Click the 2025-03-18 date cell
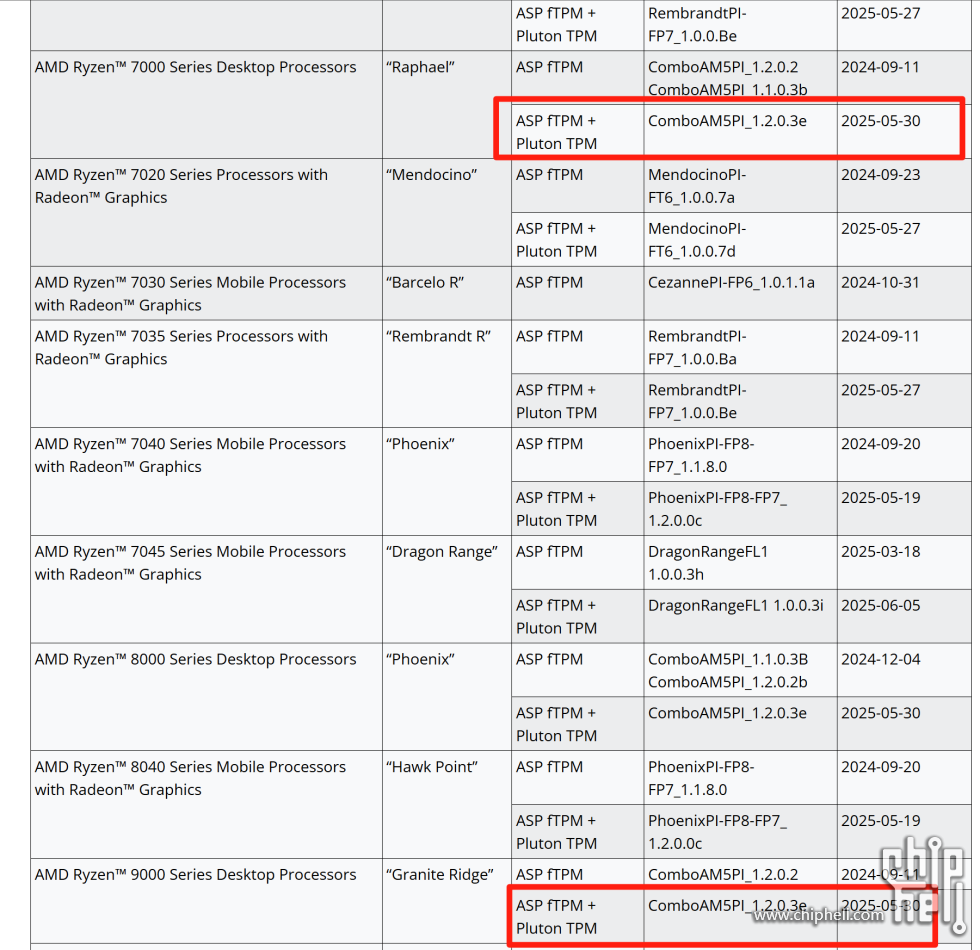Image resolution: width=980 pixels, height=950 pixels. [x=904, y=562]
